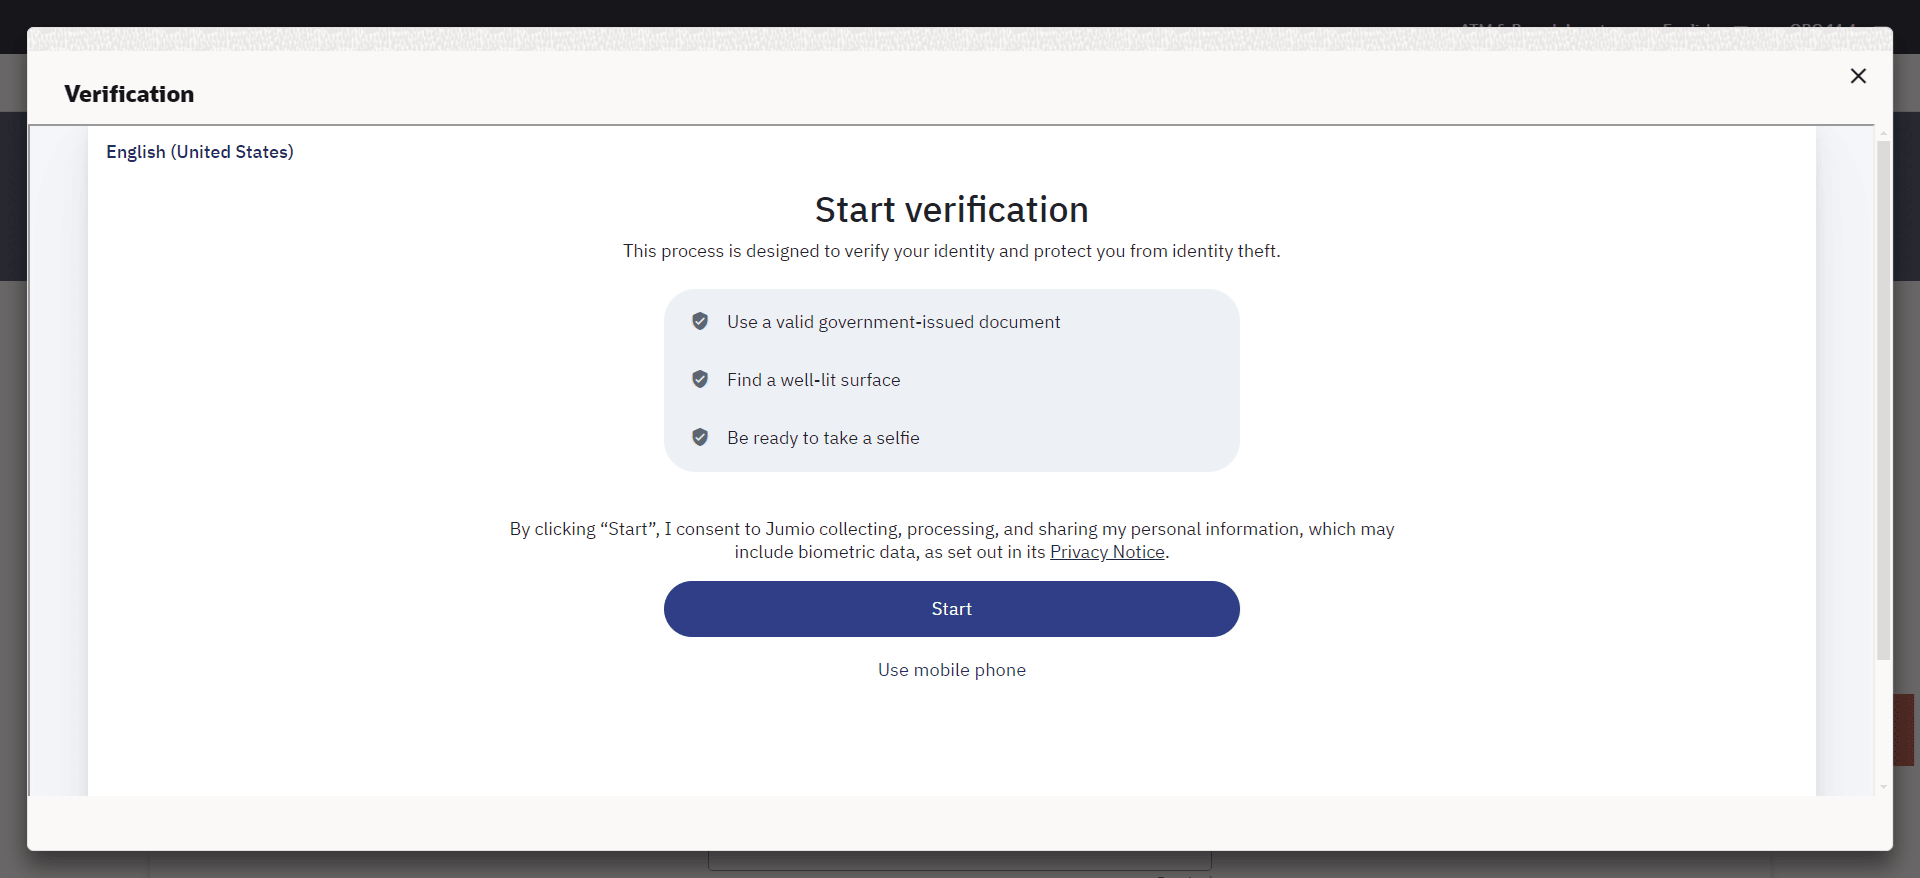Click the Start verification heading
Viewport: 1920px width, 878px height.
click(951, 210)
